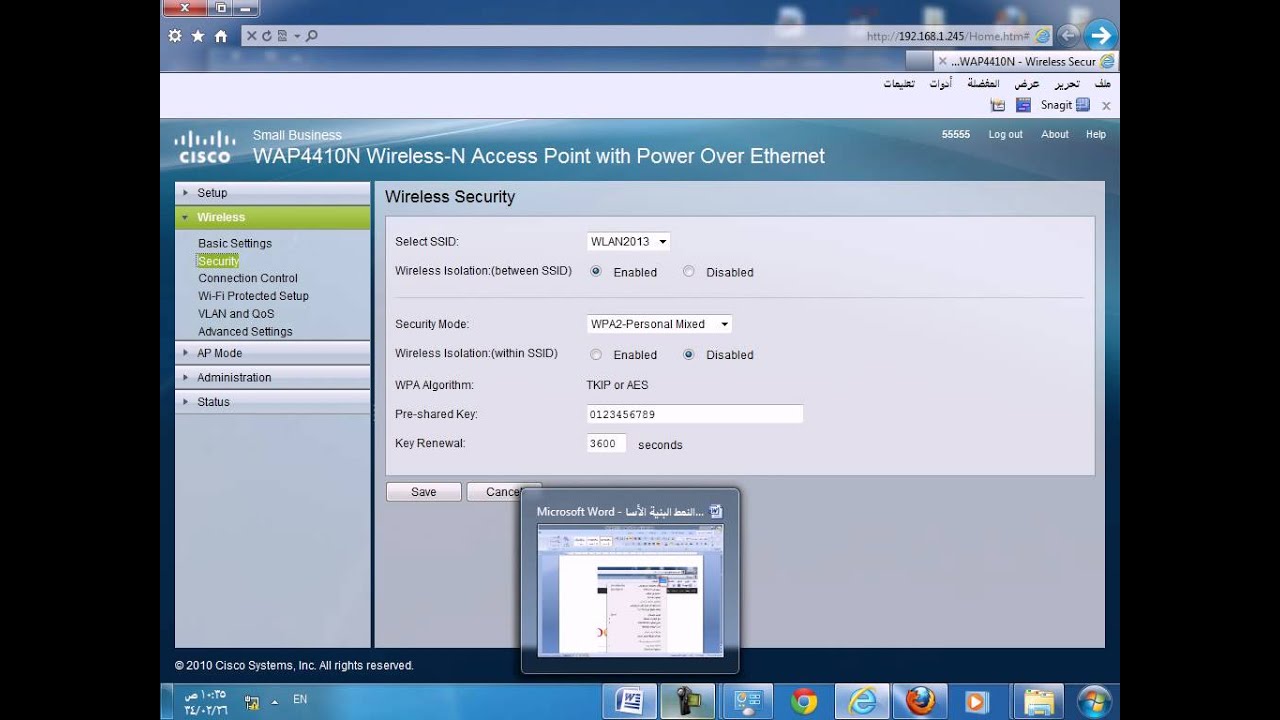This screenshot has width=1280, height=720.
Task: Open VLAN and QoS page
Action: pyautogui.click(x=236, y=314)
